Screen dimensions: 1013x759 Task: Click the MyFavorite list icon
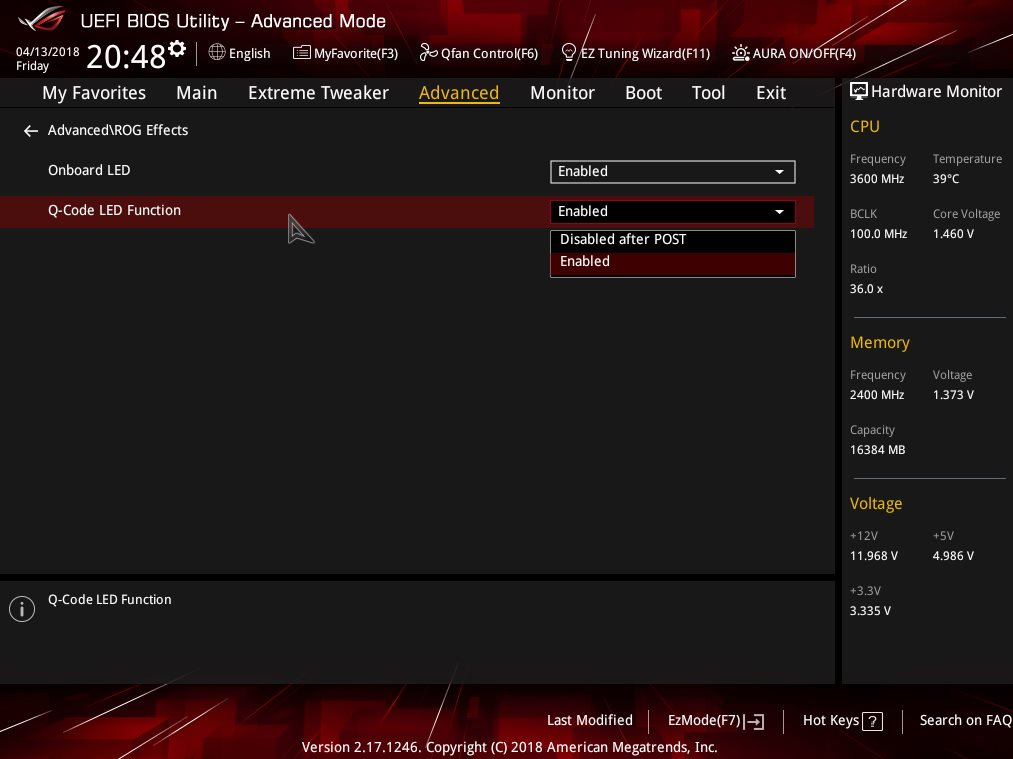click(301, 53)
